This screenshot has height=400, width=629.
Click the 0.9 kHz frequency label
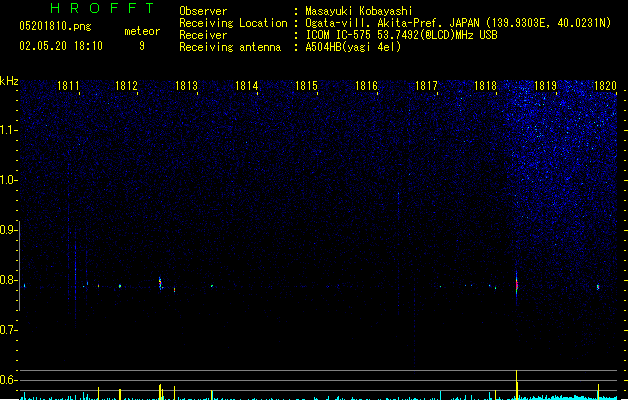(8, 229)
